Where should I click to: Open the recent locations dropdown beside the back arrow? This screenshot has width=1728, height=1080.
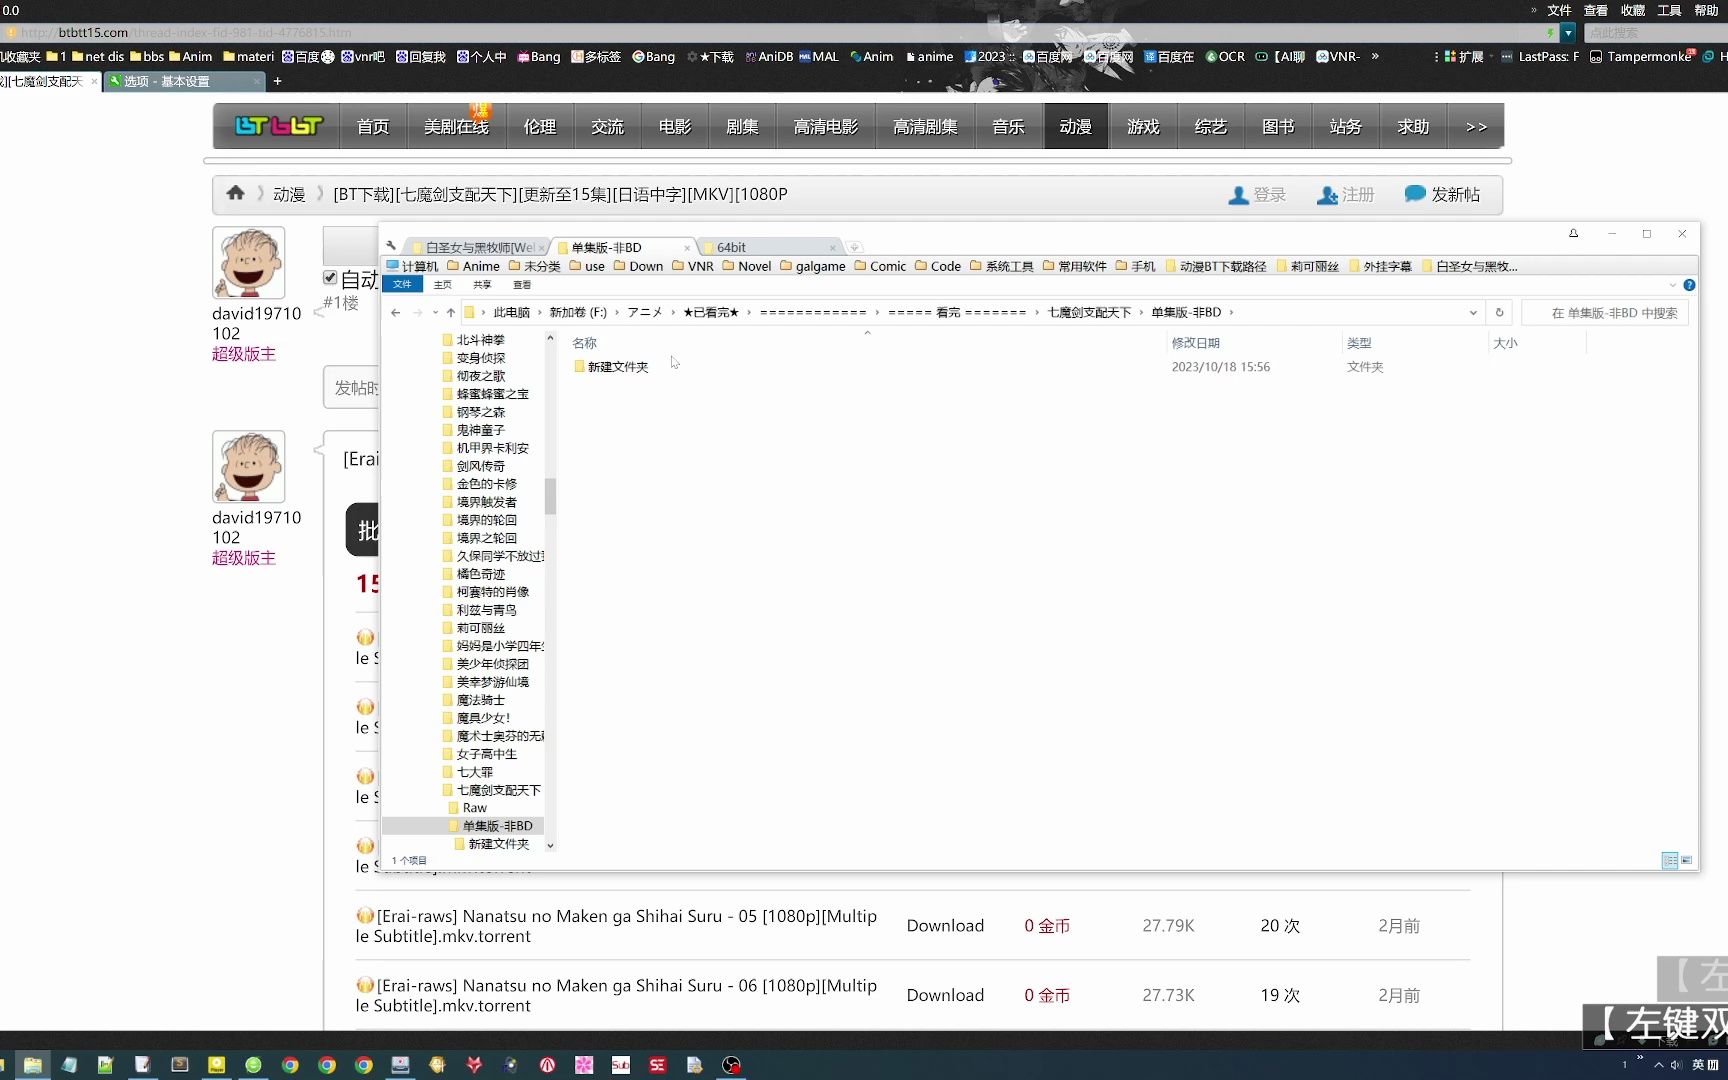tap(433, 312)
